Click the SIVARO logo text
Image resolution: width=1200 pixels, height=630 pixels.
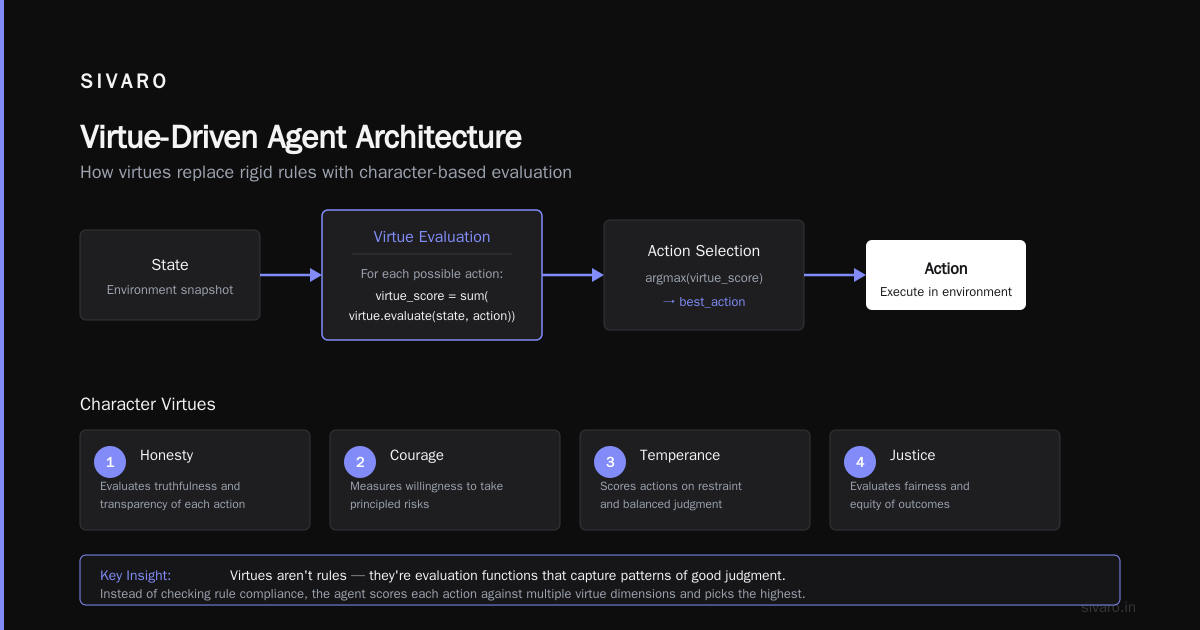[124, 82]
